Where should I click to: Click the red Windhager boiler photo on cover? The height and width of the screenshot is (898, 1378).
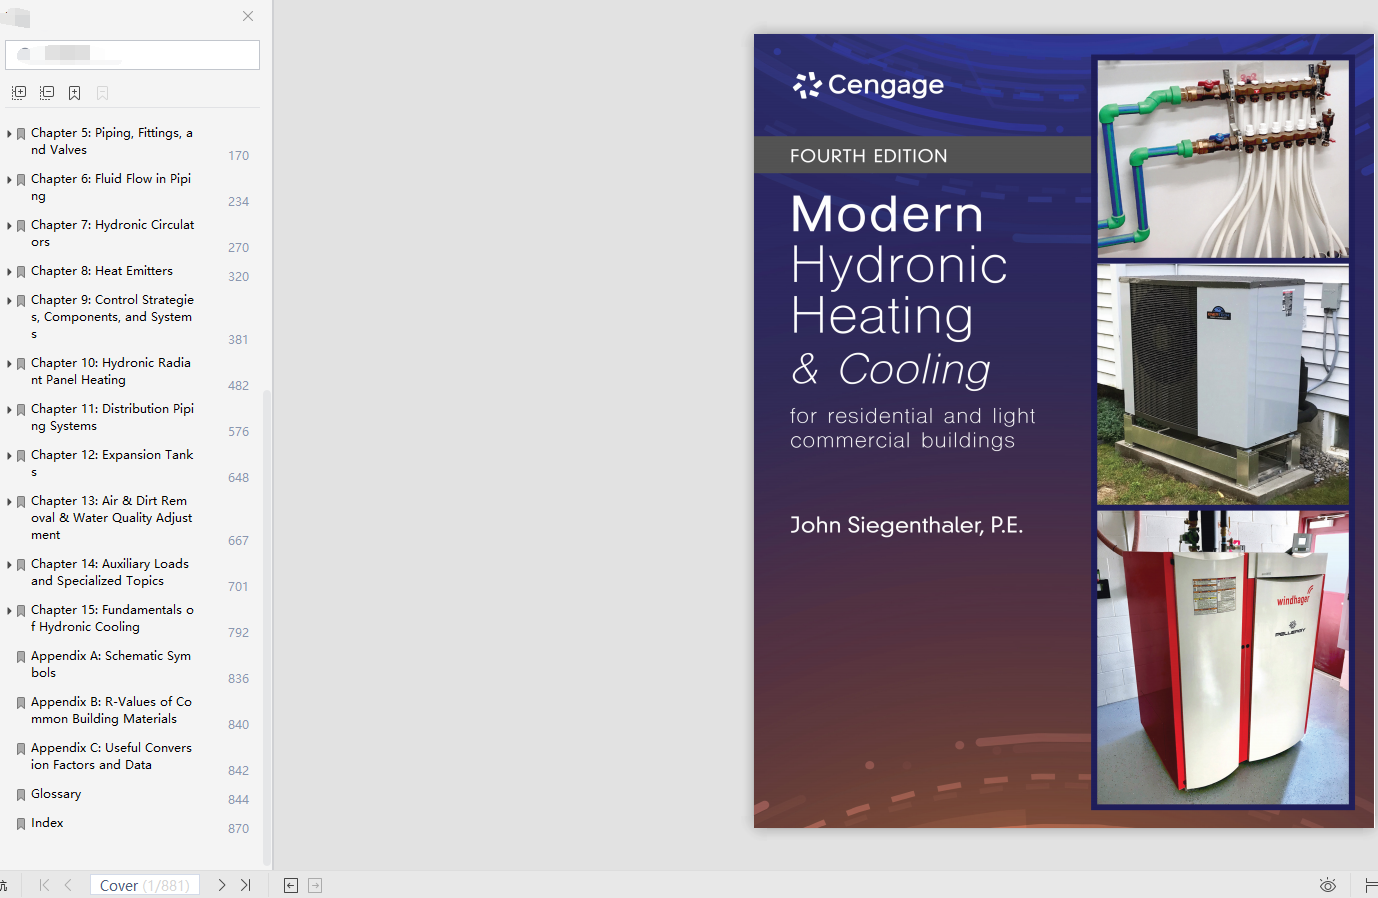(1223, 657)
